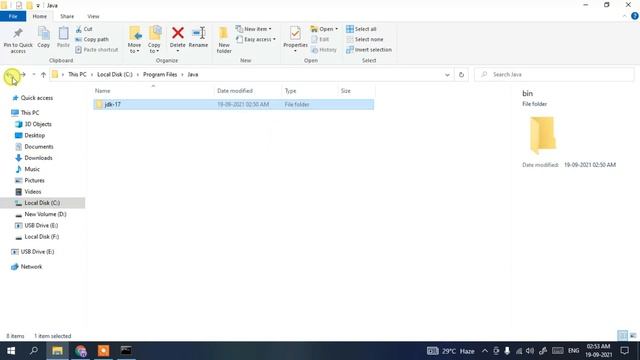Click the Edit ribbon button
640x360 pixels.
320,39
